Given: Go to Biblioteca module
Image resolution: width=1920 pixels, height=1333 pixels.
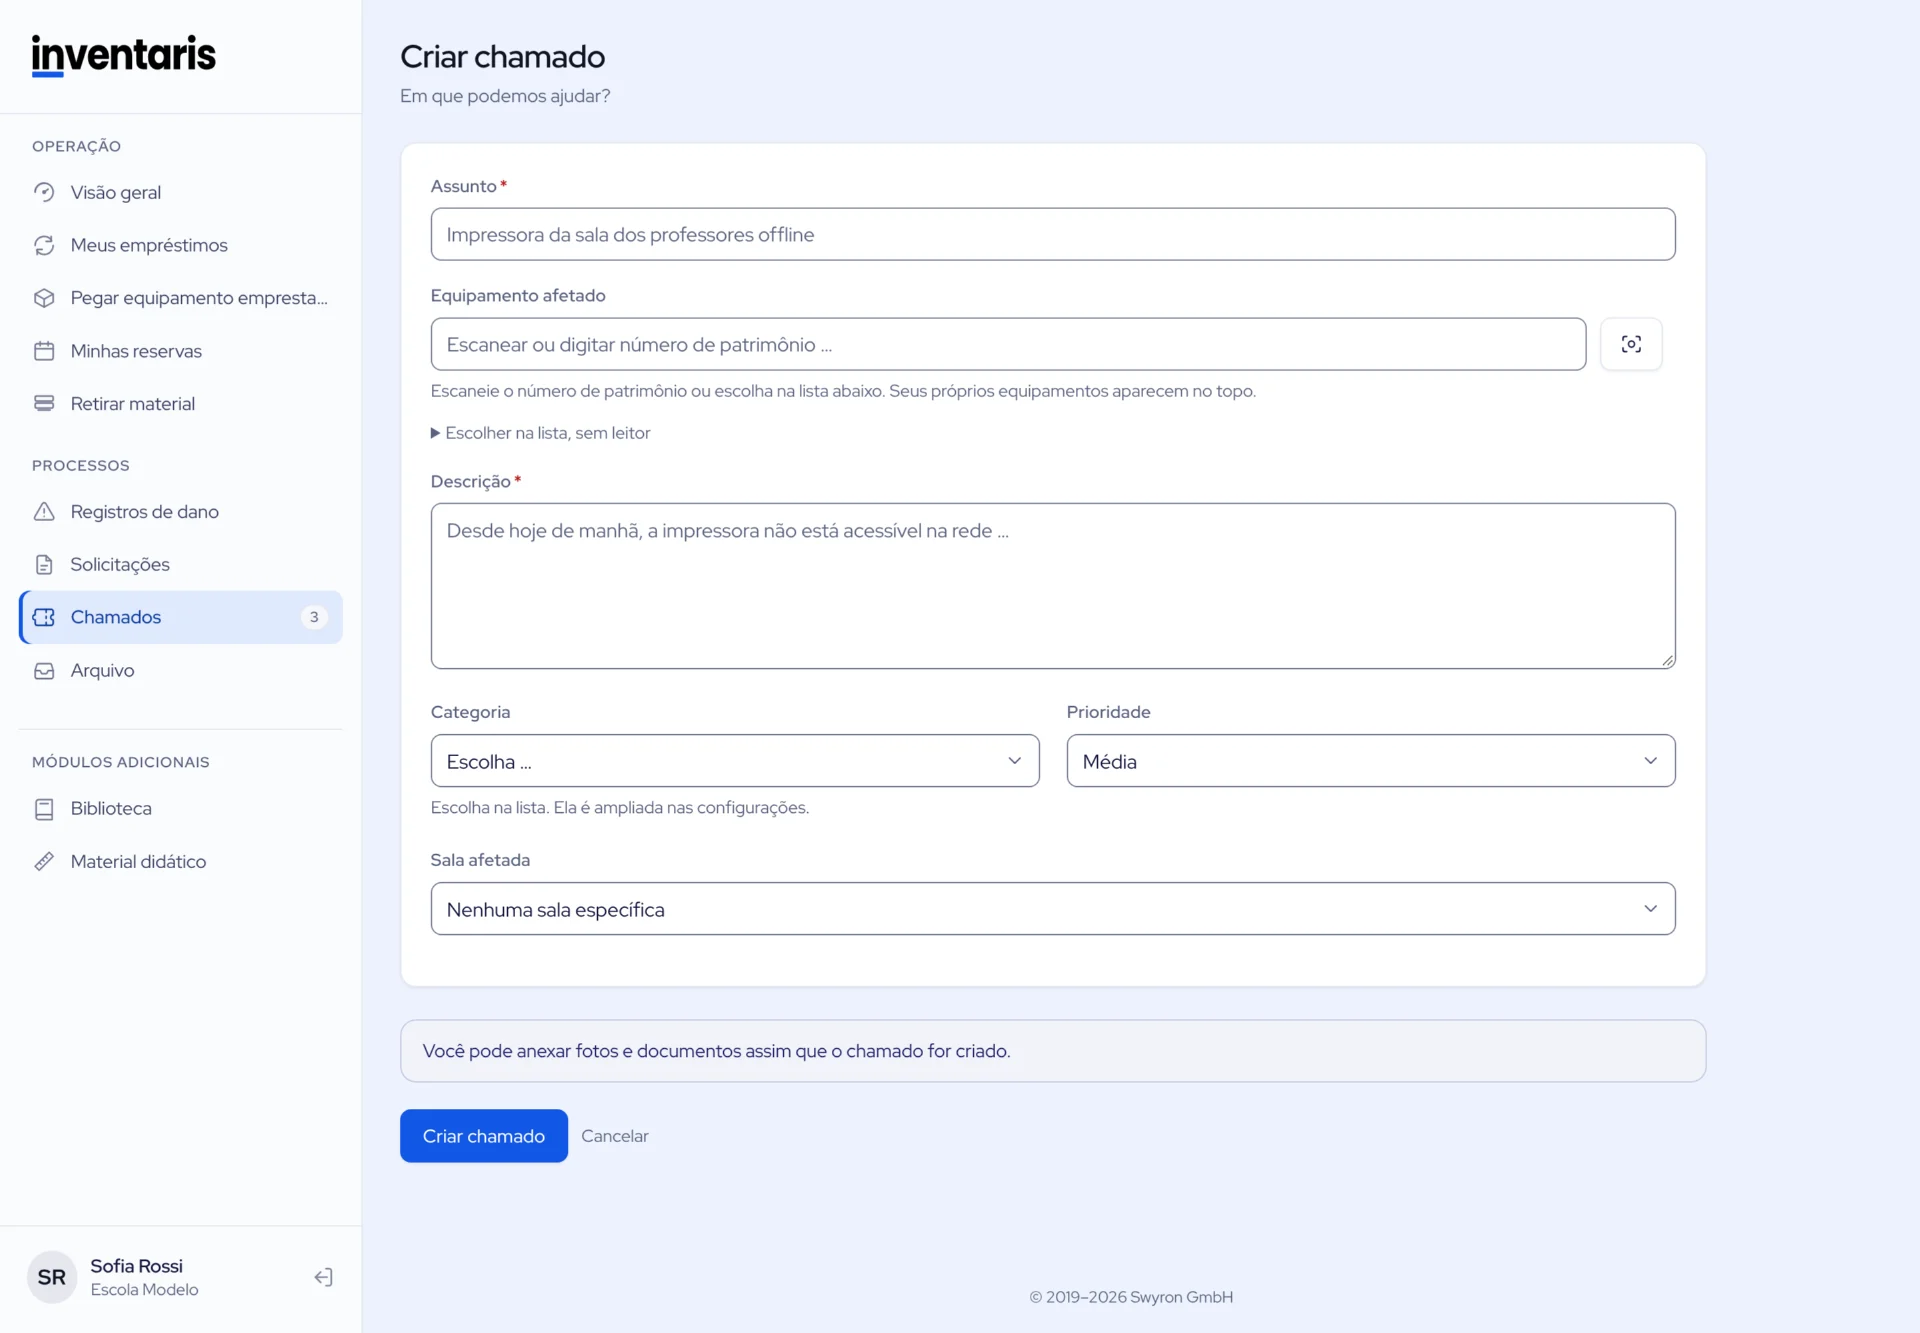Looking at the screenshot, I should pos(181,809).
